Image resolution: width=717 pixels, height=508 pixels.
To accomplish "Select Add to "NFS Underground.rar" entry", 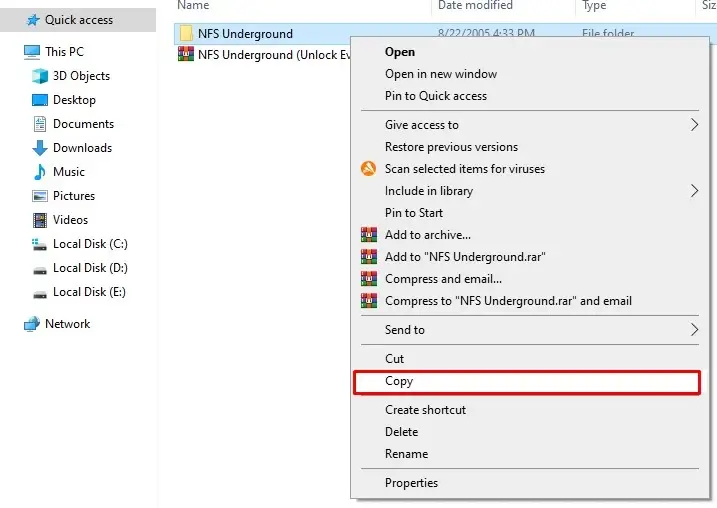I will coord(530,257).
